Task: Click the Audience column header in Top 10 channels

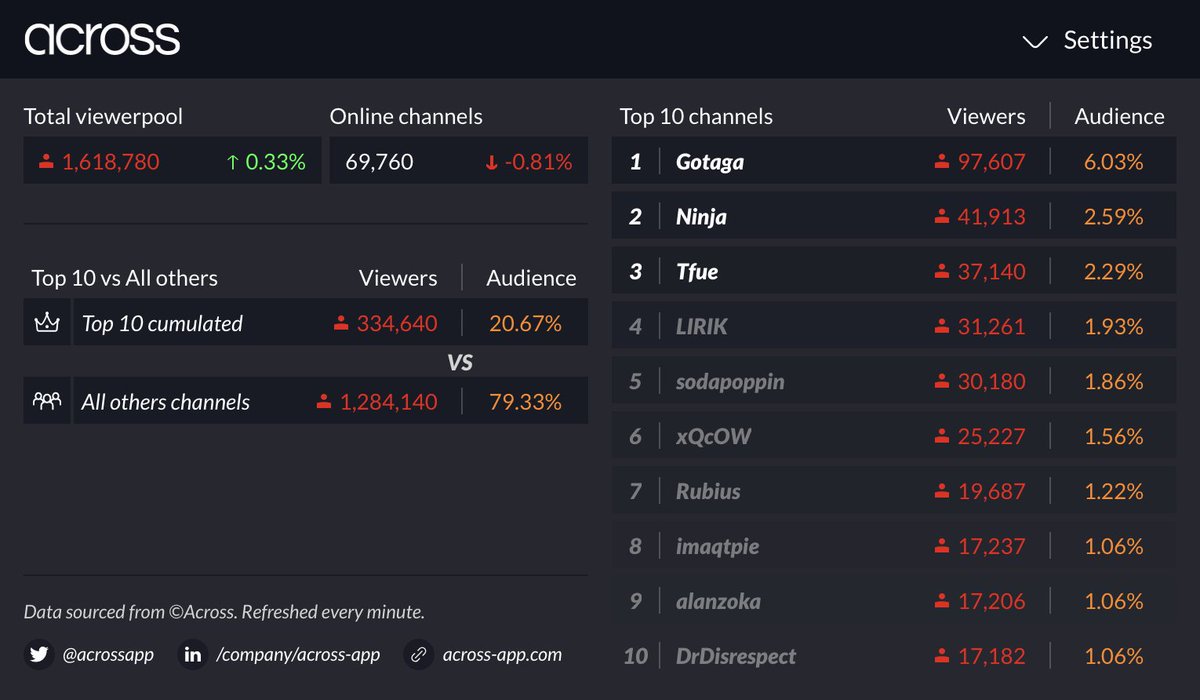Action: (1119, 117)
